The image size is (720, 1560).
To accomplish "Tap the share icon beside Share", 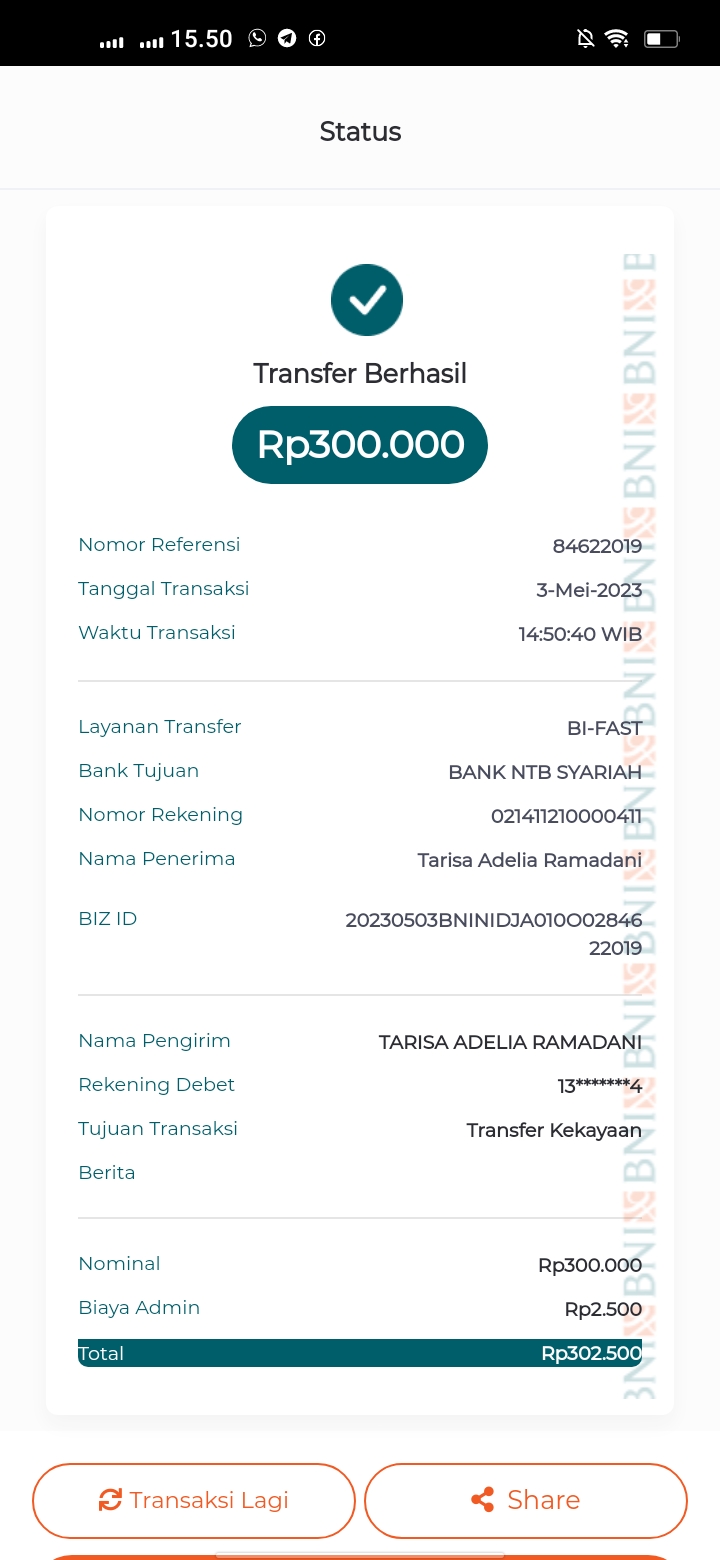I will click(483, 1500).
